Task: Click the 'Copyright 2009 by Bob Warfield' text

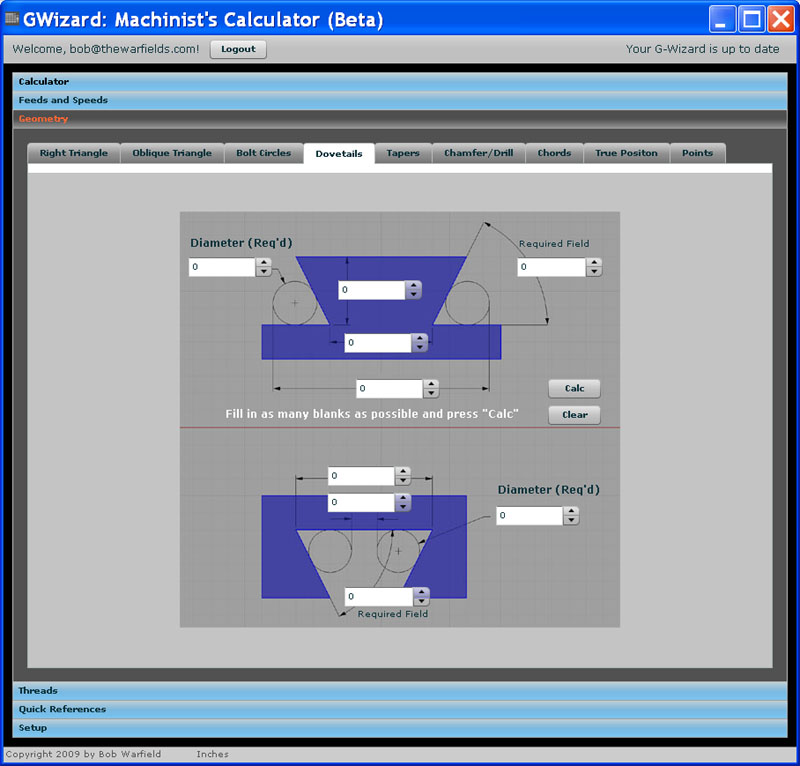Action: point(83,754)
